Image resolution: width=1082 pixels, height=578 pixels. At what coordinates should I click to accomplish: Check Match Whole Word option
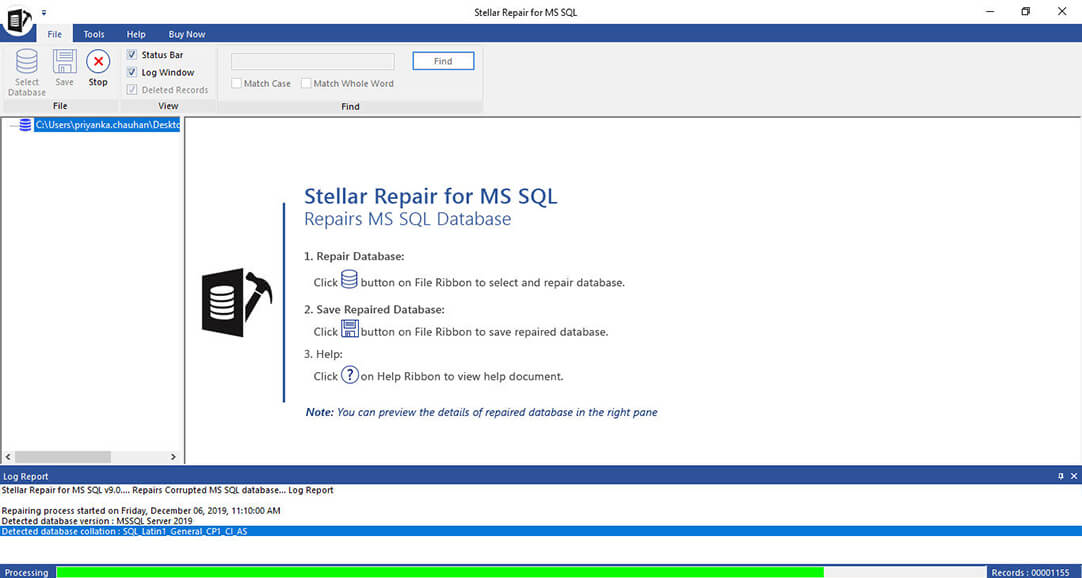coord(307,84)
